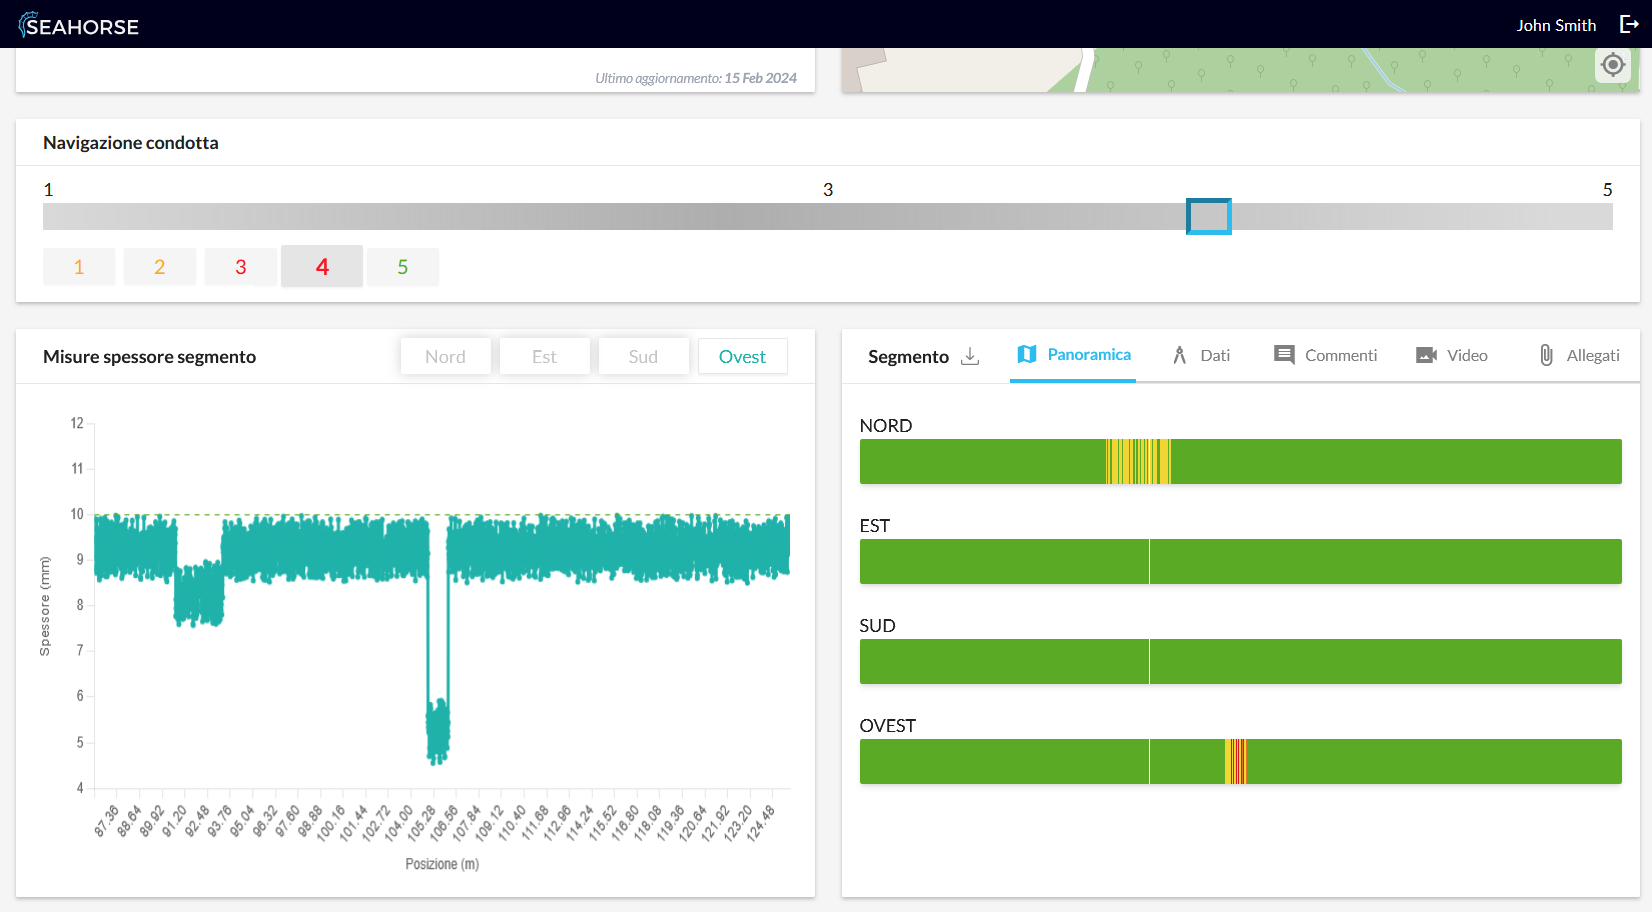Click the Panoramica map icon

(1027, 355)
